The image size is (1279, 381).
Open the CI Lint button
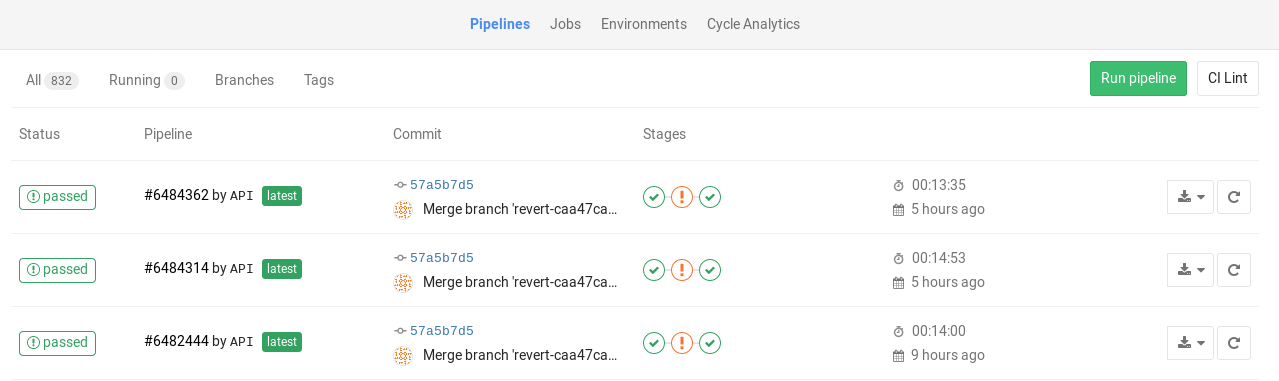point(1227,78)
